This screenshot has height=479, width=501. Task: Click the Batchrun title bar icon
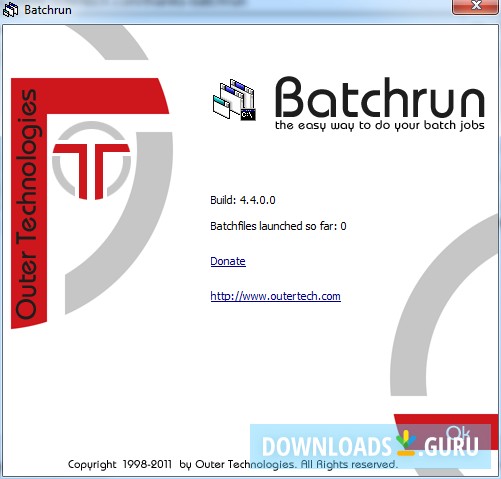(10, 10)
